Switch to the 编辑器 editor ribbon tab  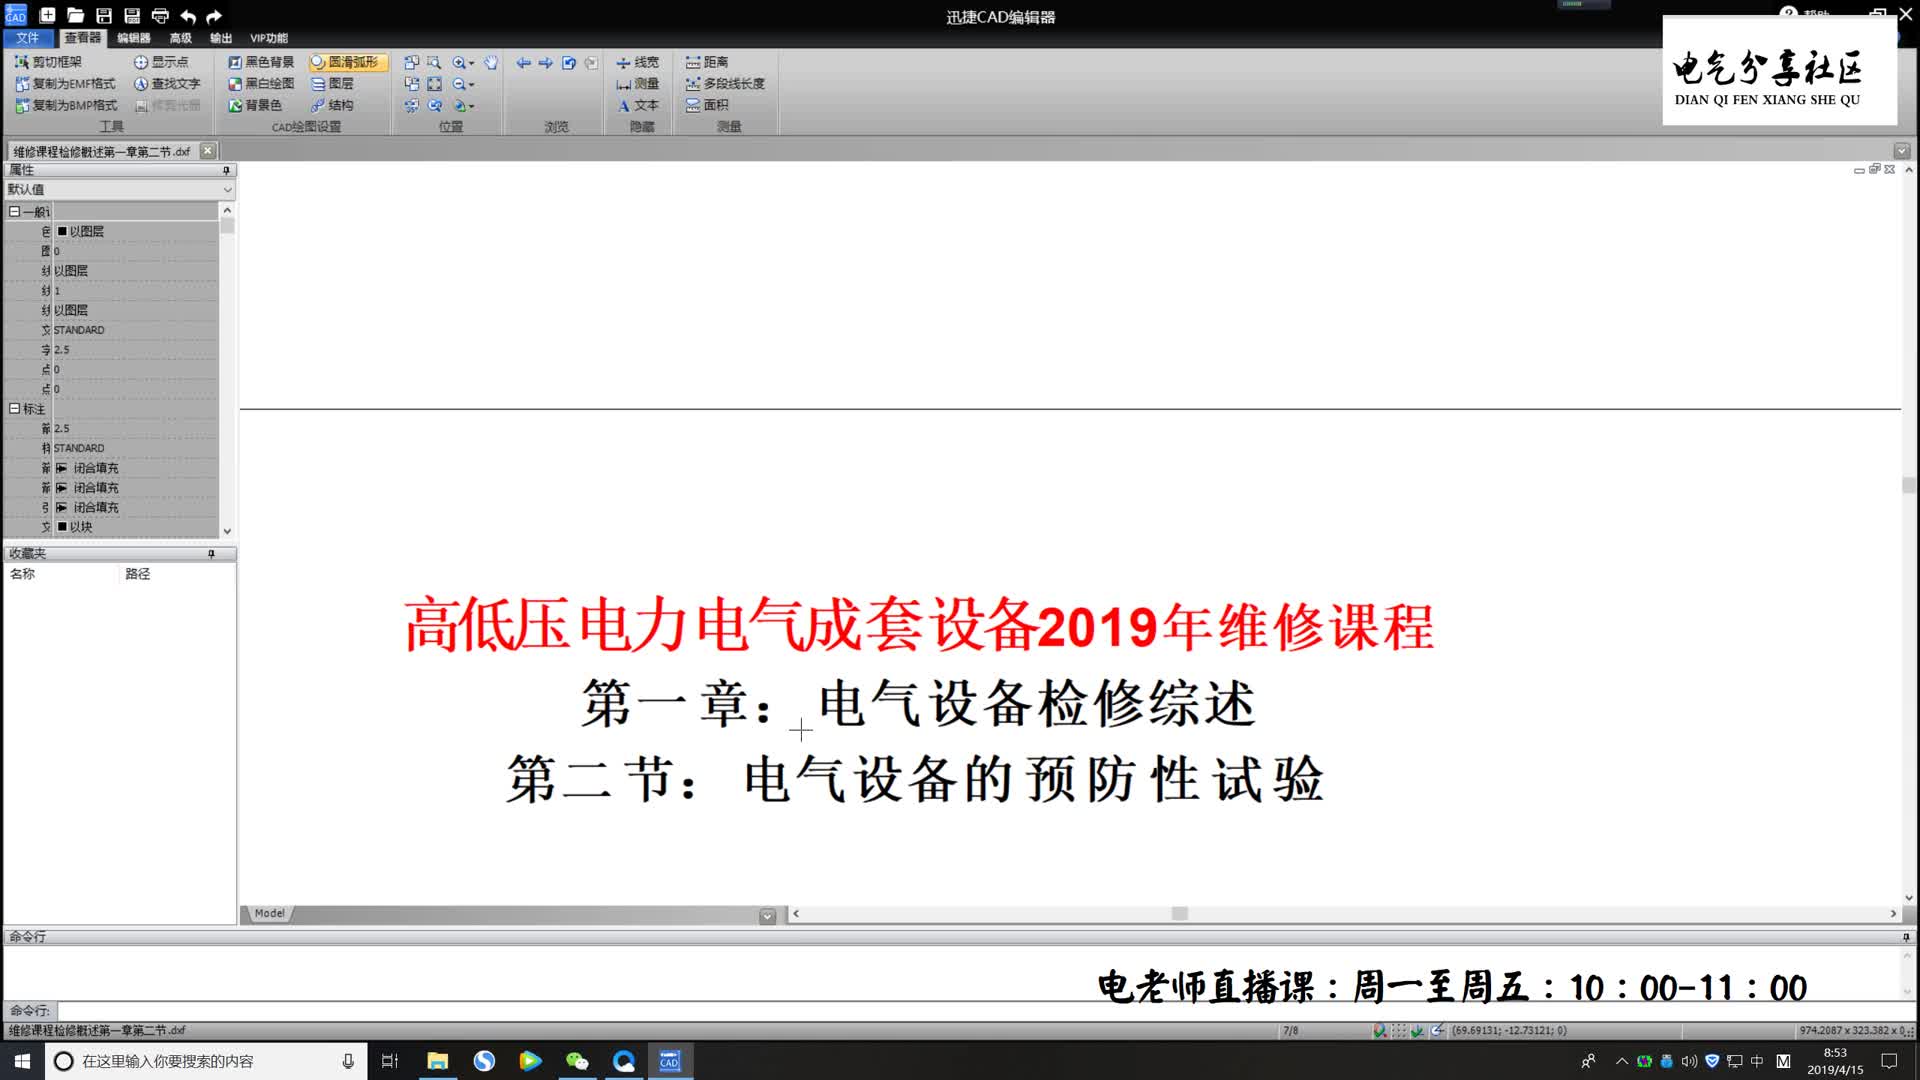tap(133, 38)
